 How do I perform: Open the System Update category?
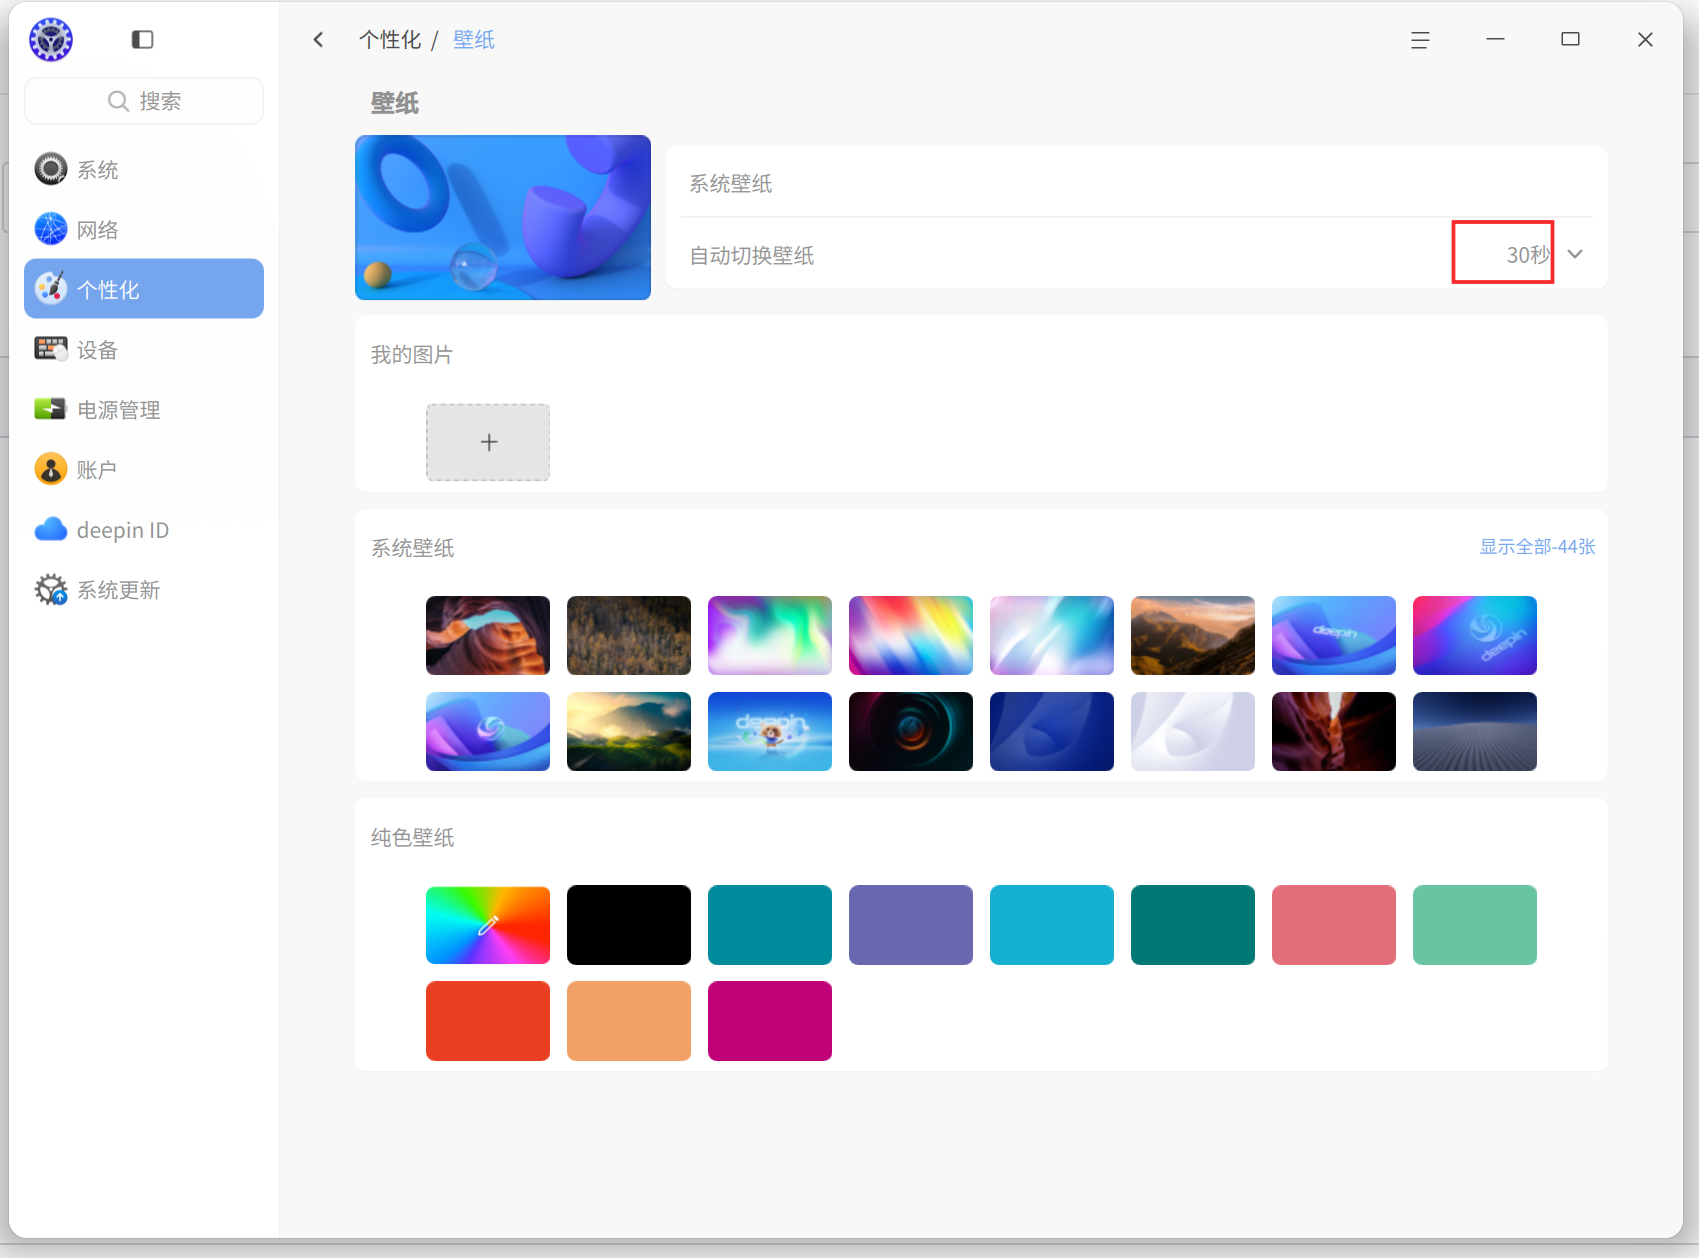point(144,589)
